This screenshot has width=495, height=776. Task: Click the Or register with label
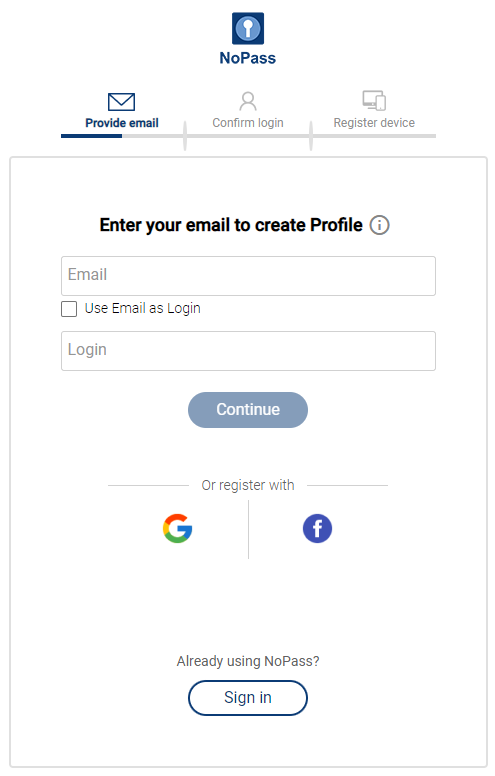248,485
